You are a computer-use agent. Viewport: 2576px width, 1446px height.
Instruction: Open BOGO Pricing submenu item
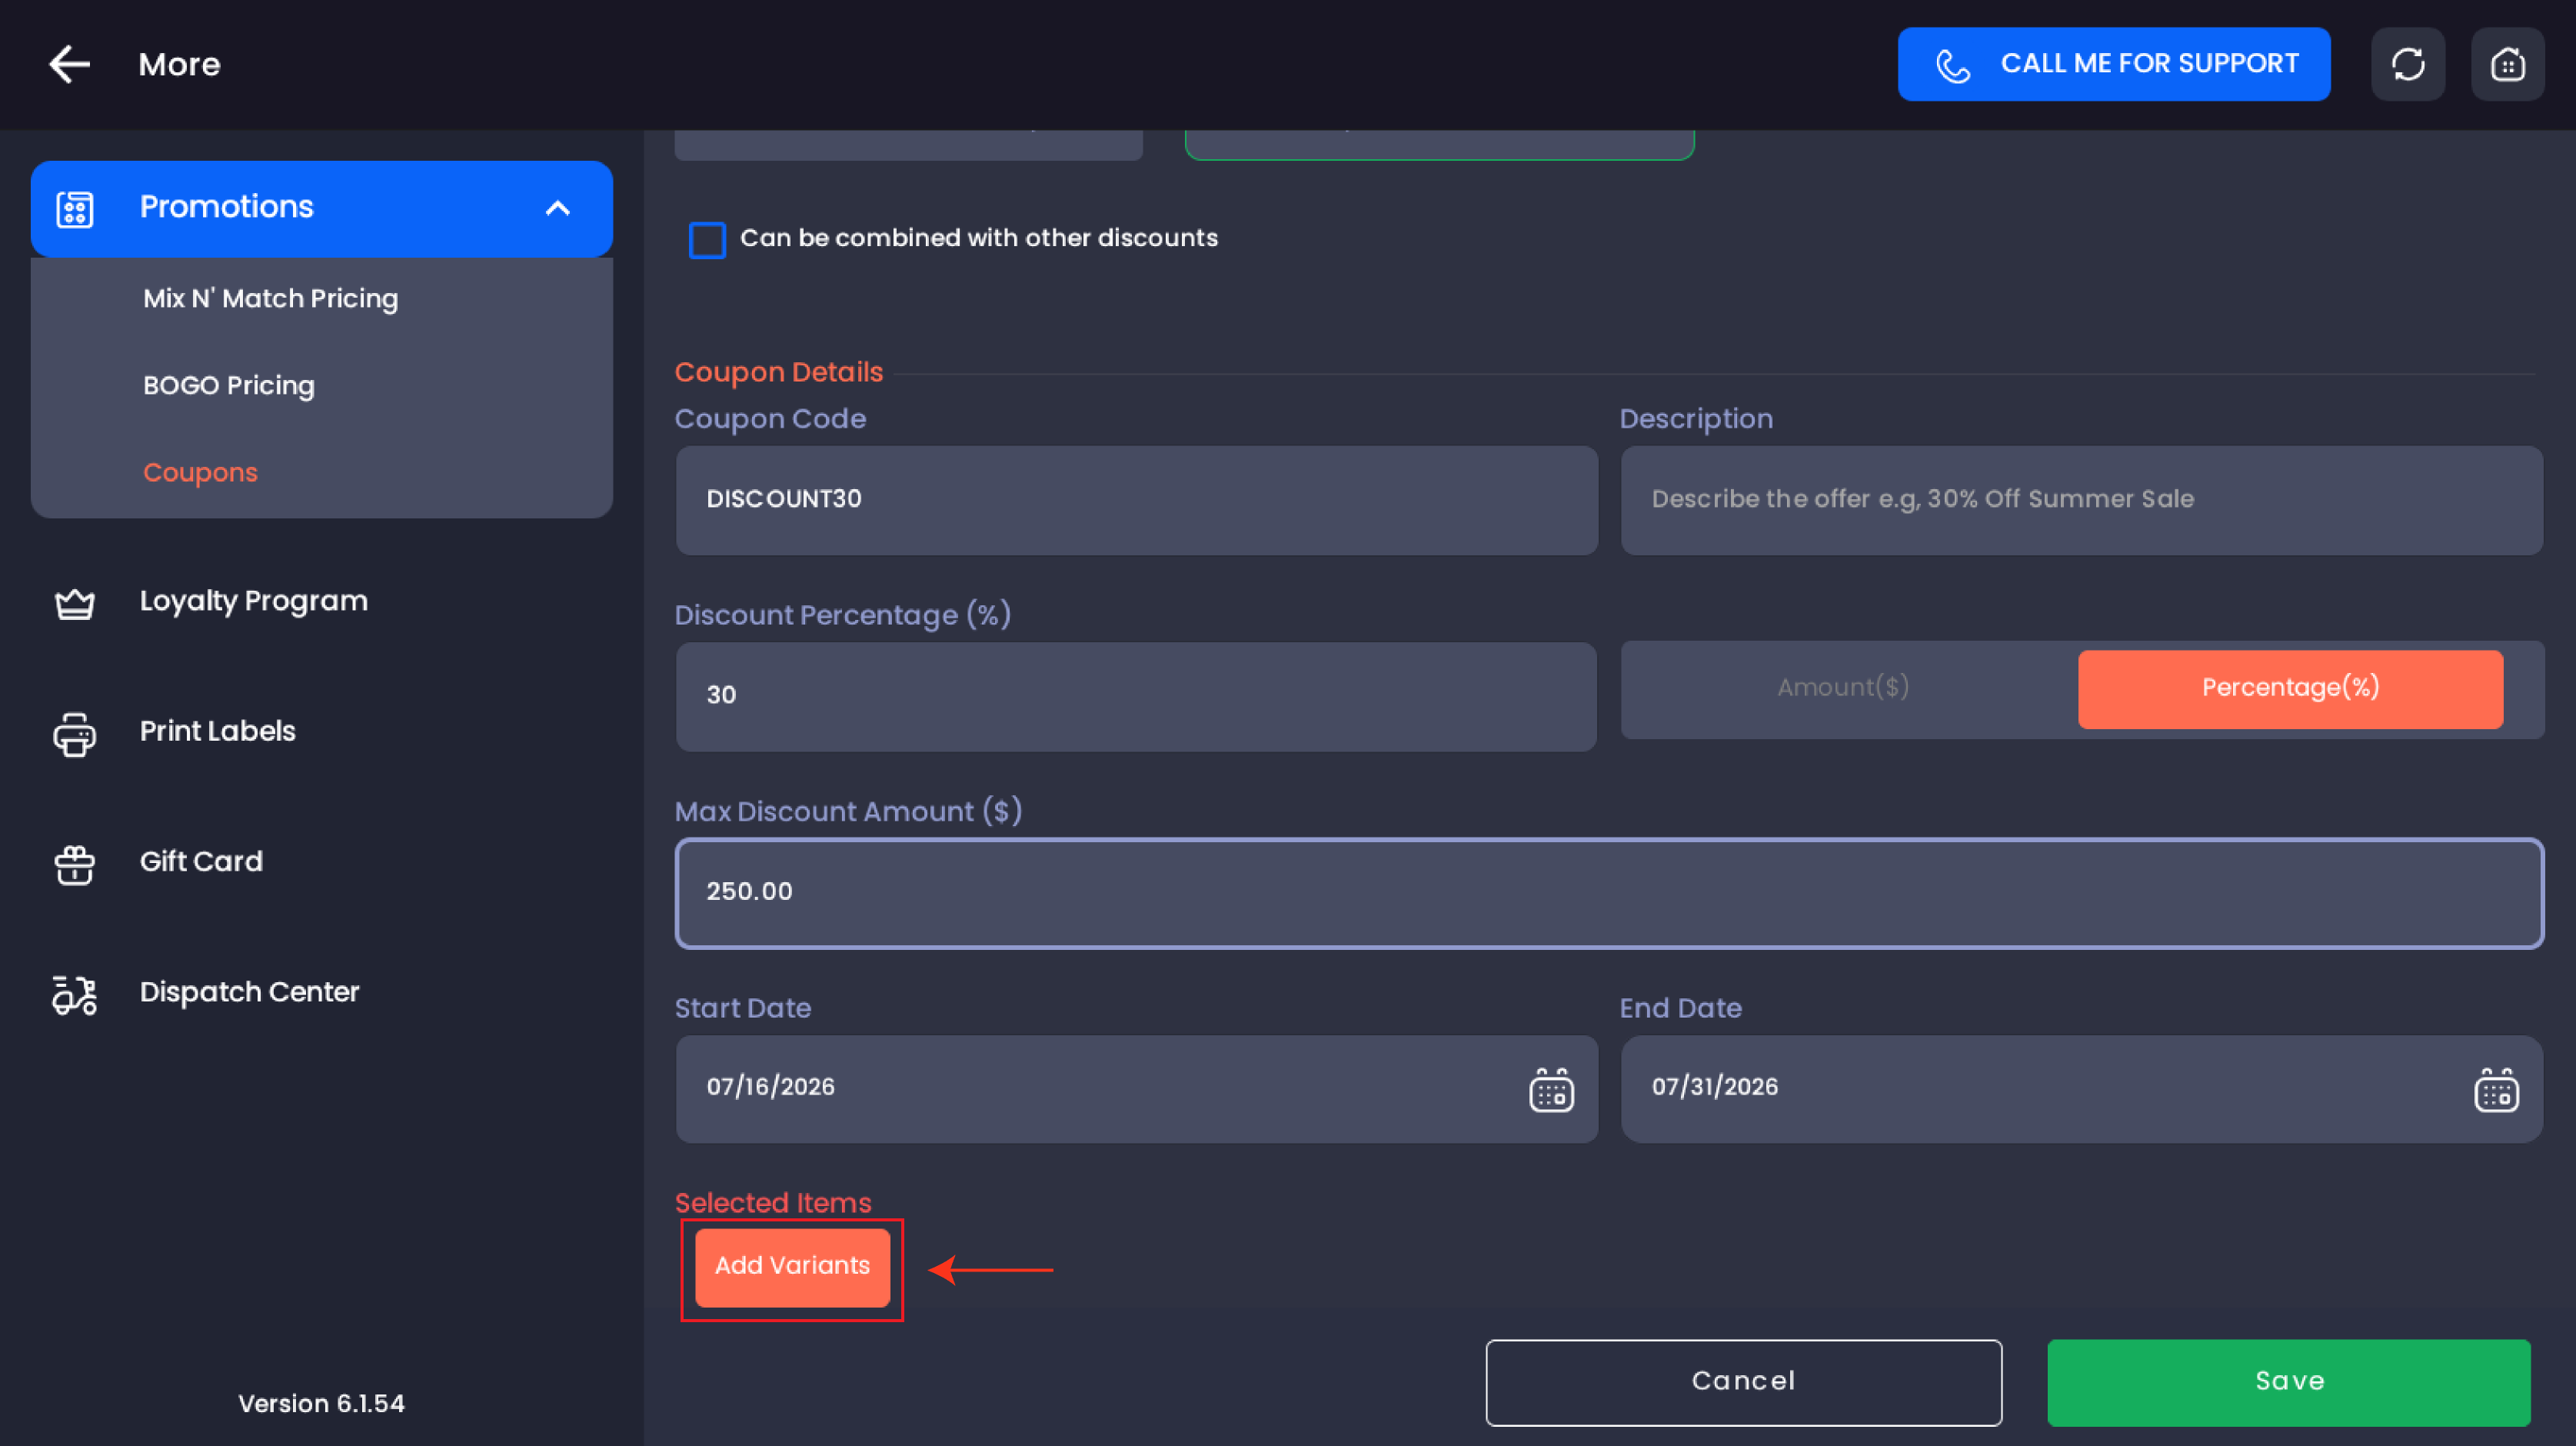(x=229, y=385)
